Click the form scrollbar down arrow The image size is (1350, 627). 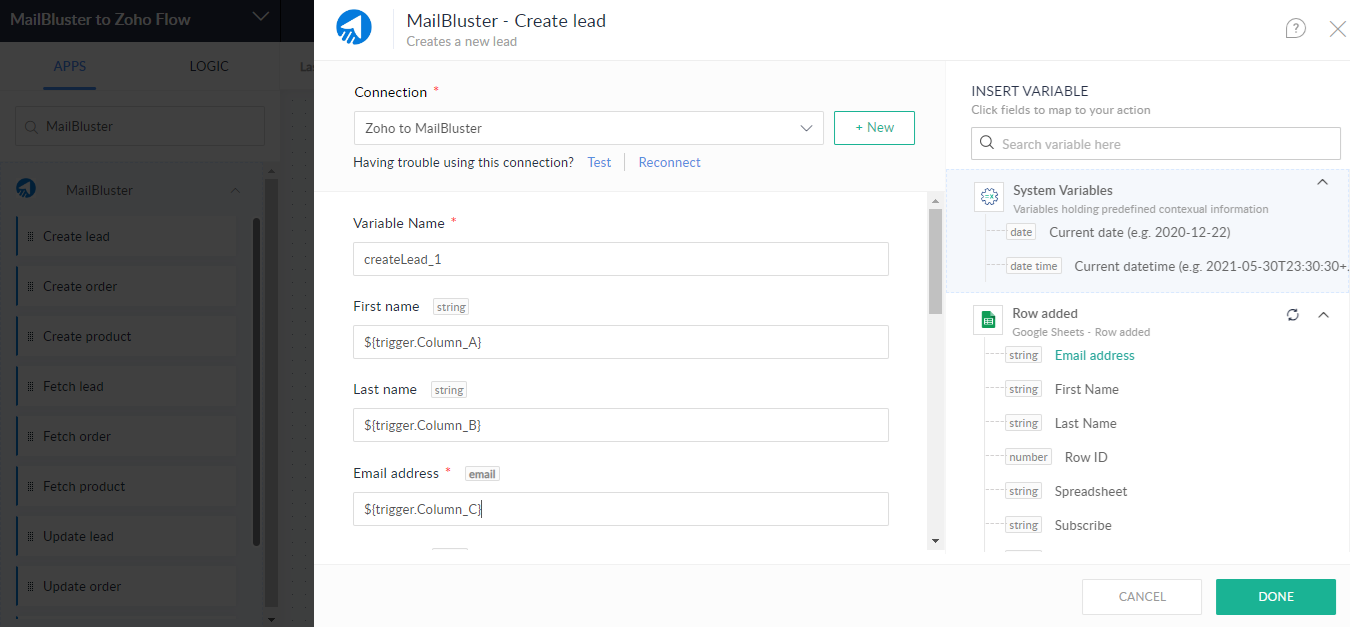coord(935,541)
